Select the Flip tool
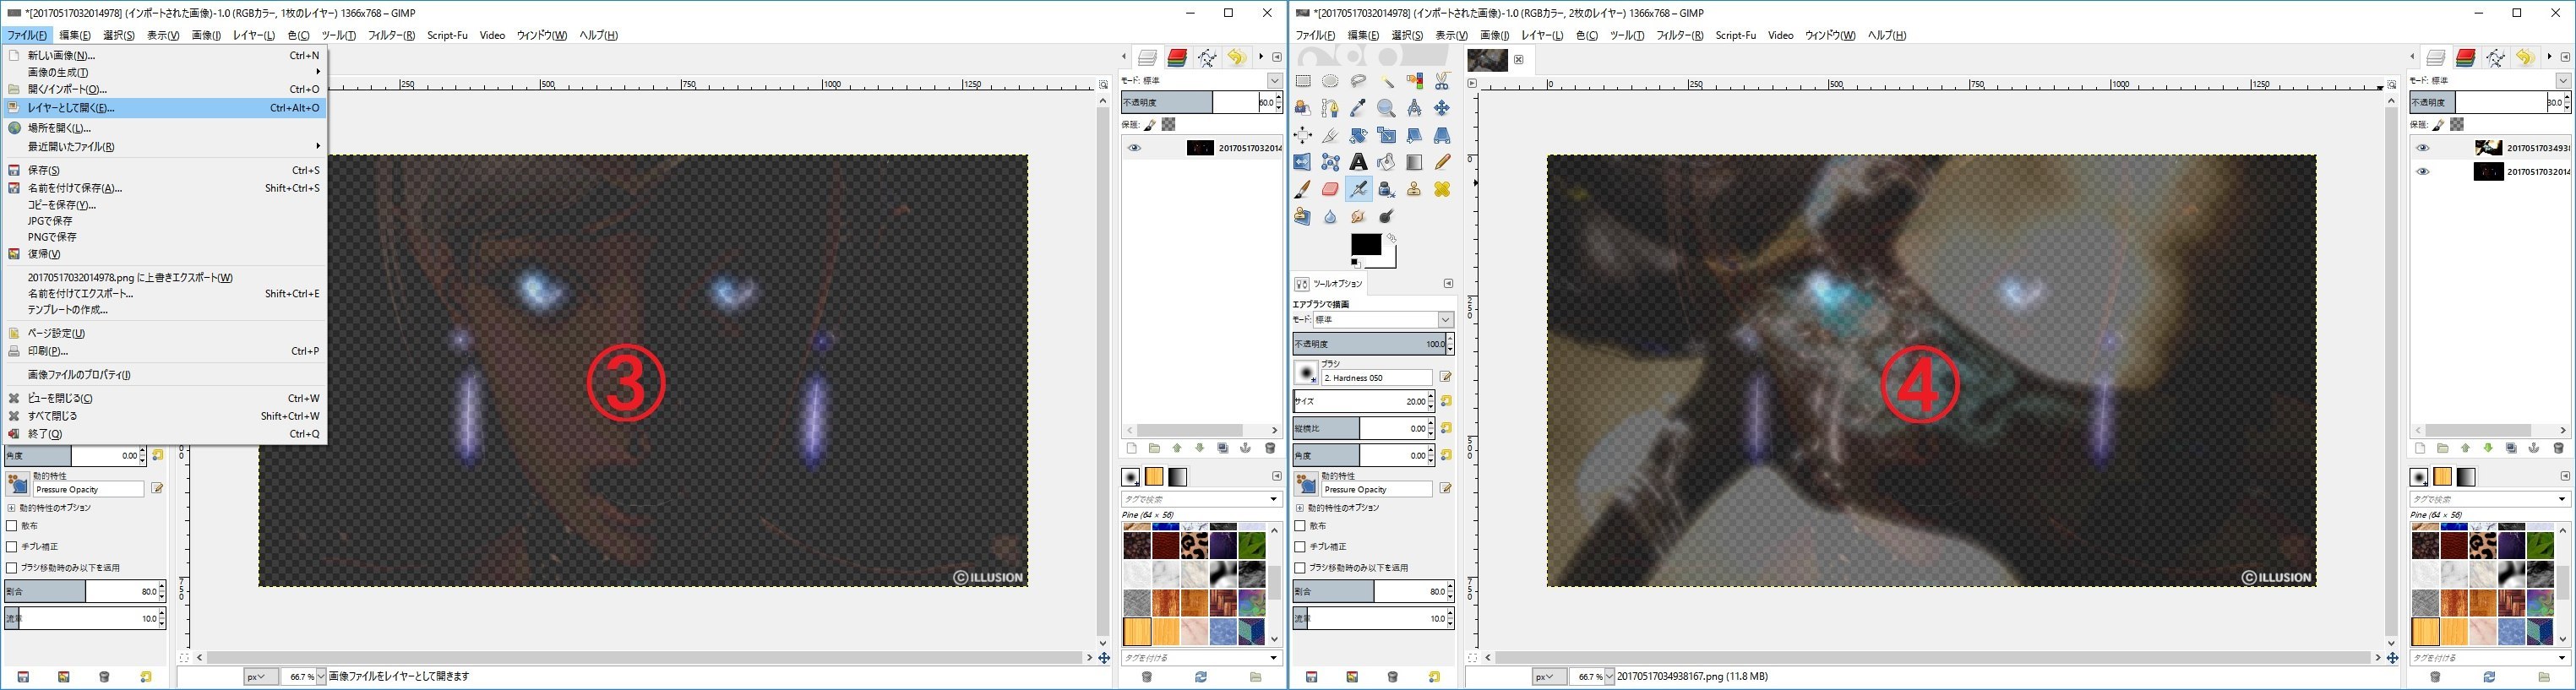2576x690 pixels. [x=1303, y=162]
